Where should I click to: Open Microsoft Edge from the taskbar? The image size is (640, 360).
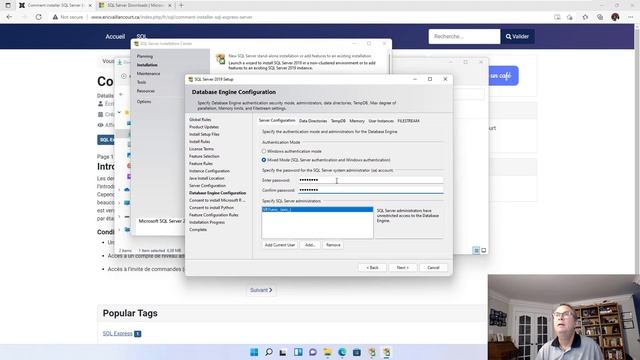point(342,352)
